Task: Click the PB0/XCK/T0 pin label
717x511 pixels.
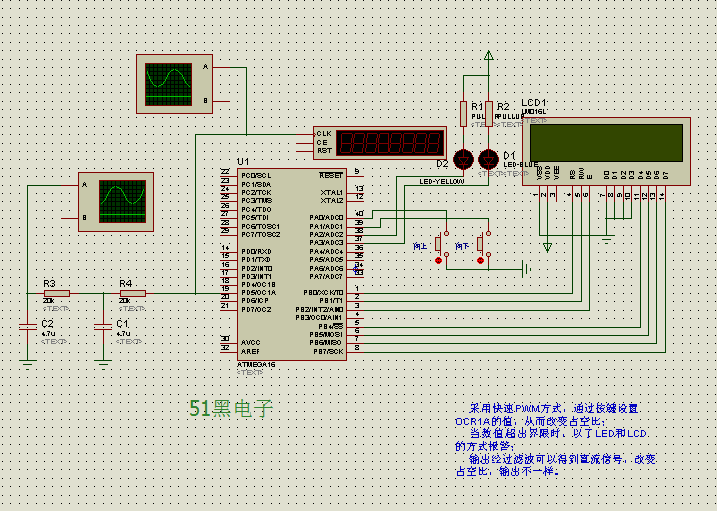Action: (x=323, y=293)
